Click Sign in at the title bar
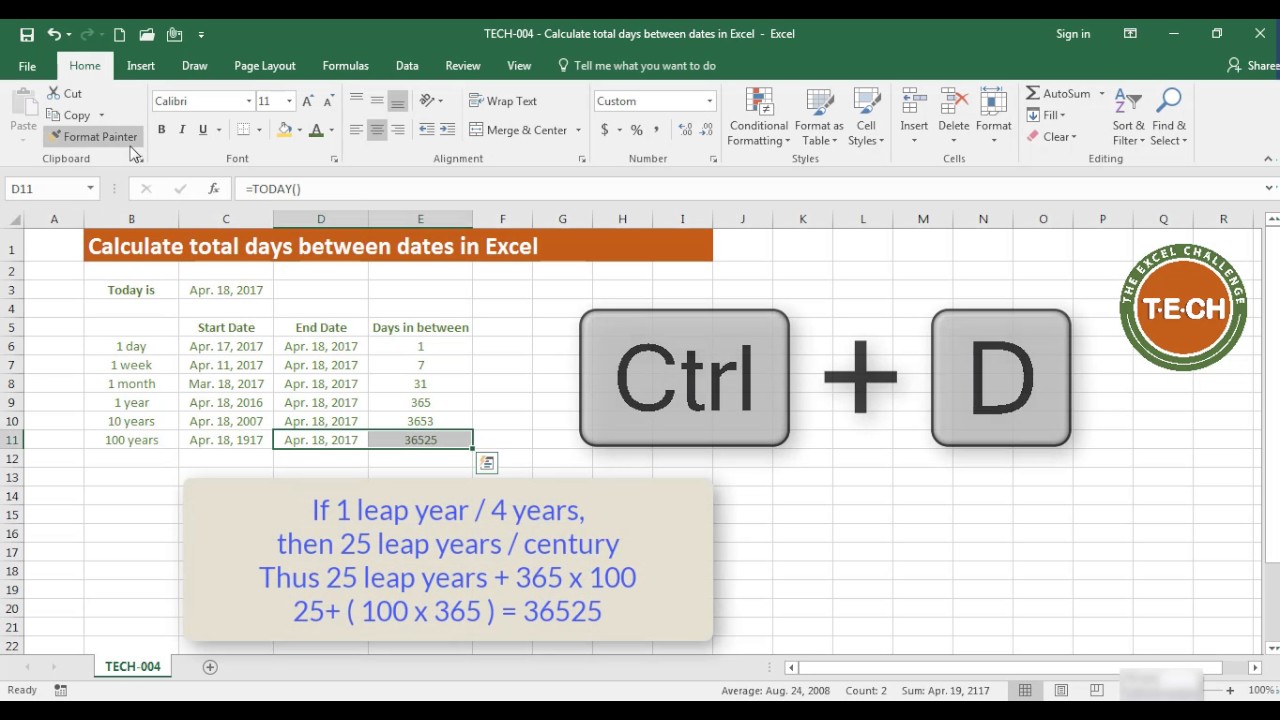This screenshot has width=1280, height=720. point(1073,34)
